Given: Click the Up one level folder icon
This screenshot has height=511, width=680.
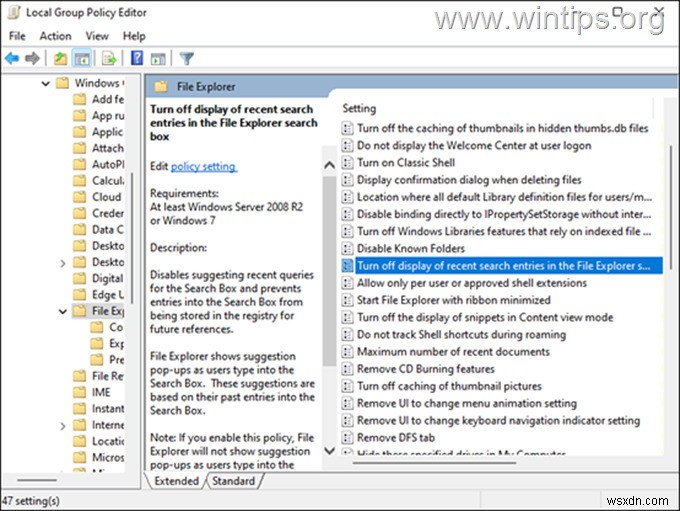Looking at the screenshot, I should [60, 58].
